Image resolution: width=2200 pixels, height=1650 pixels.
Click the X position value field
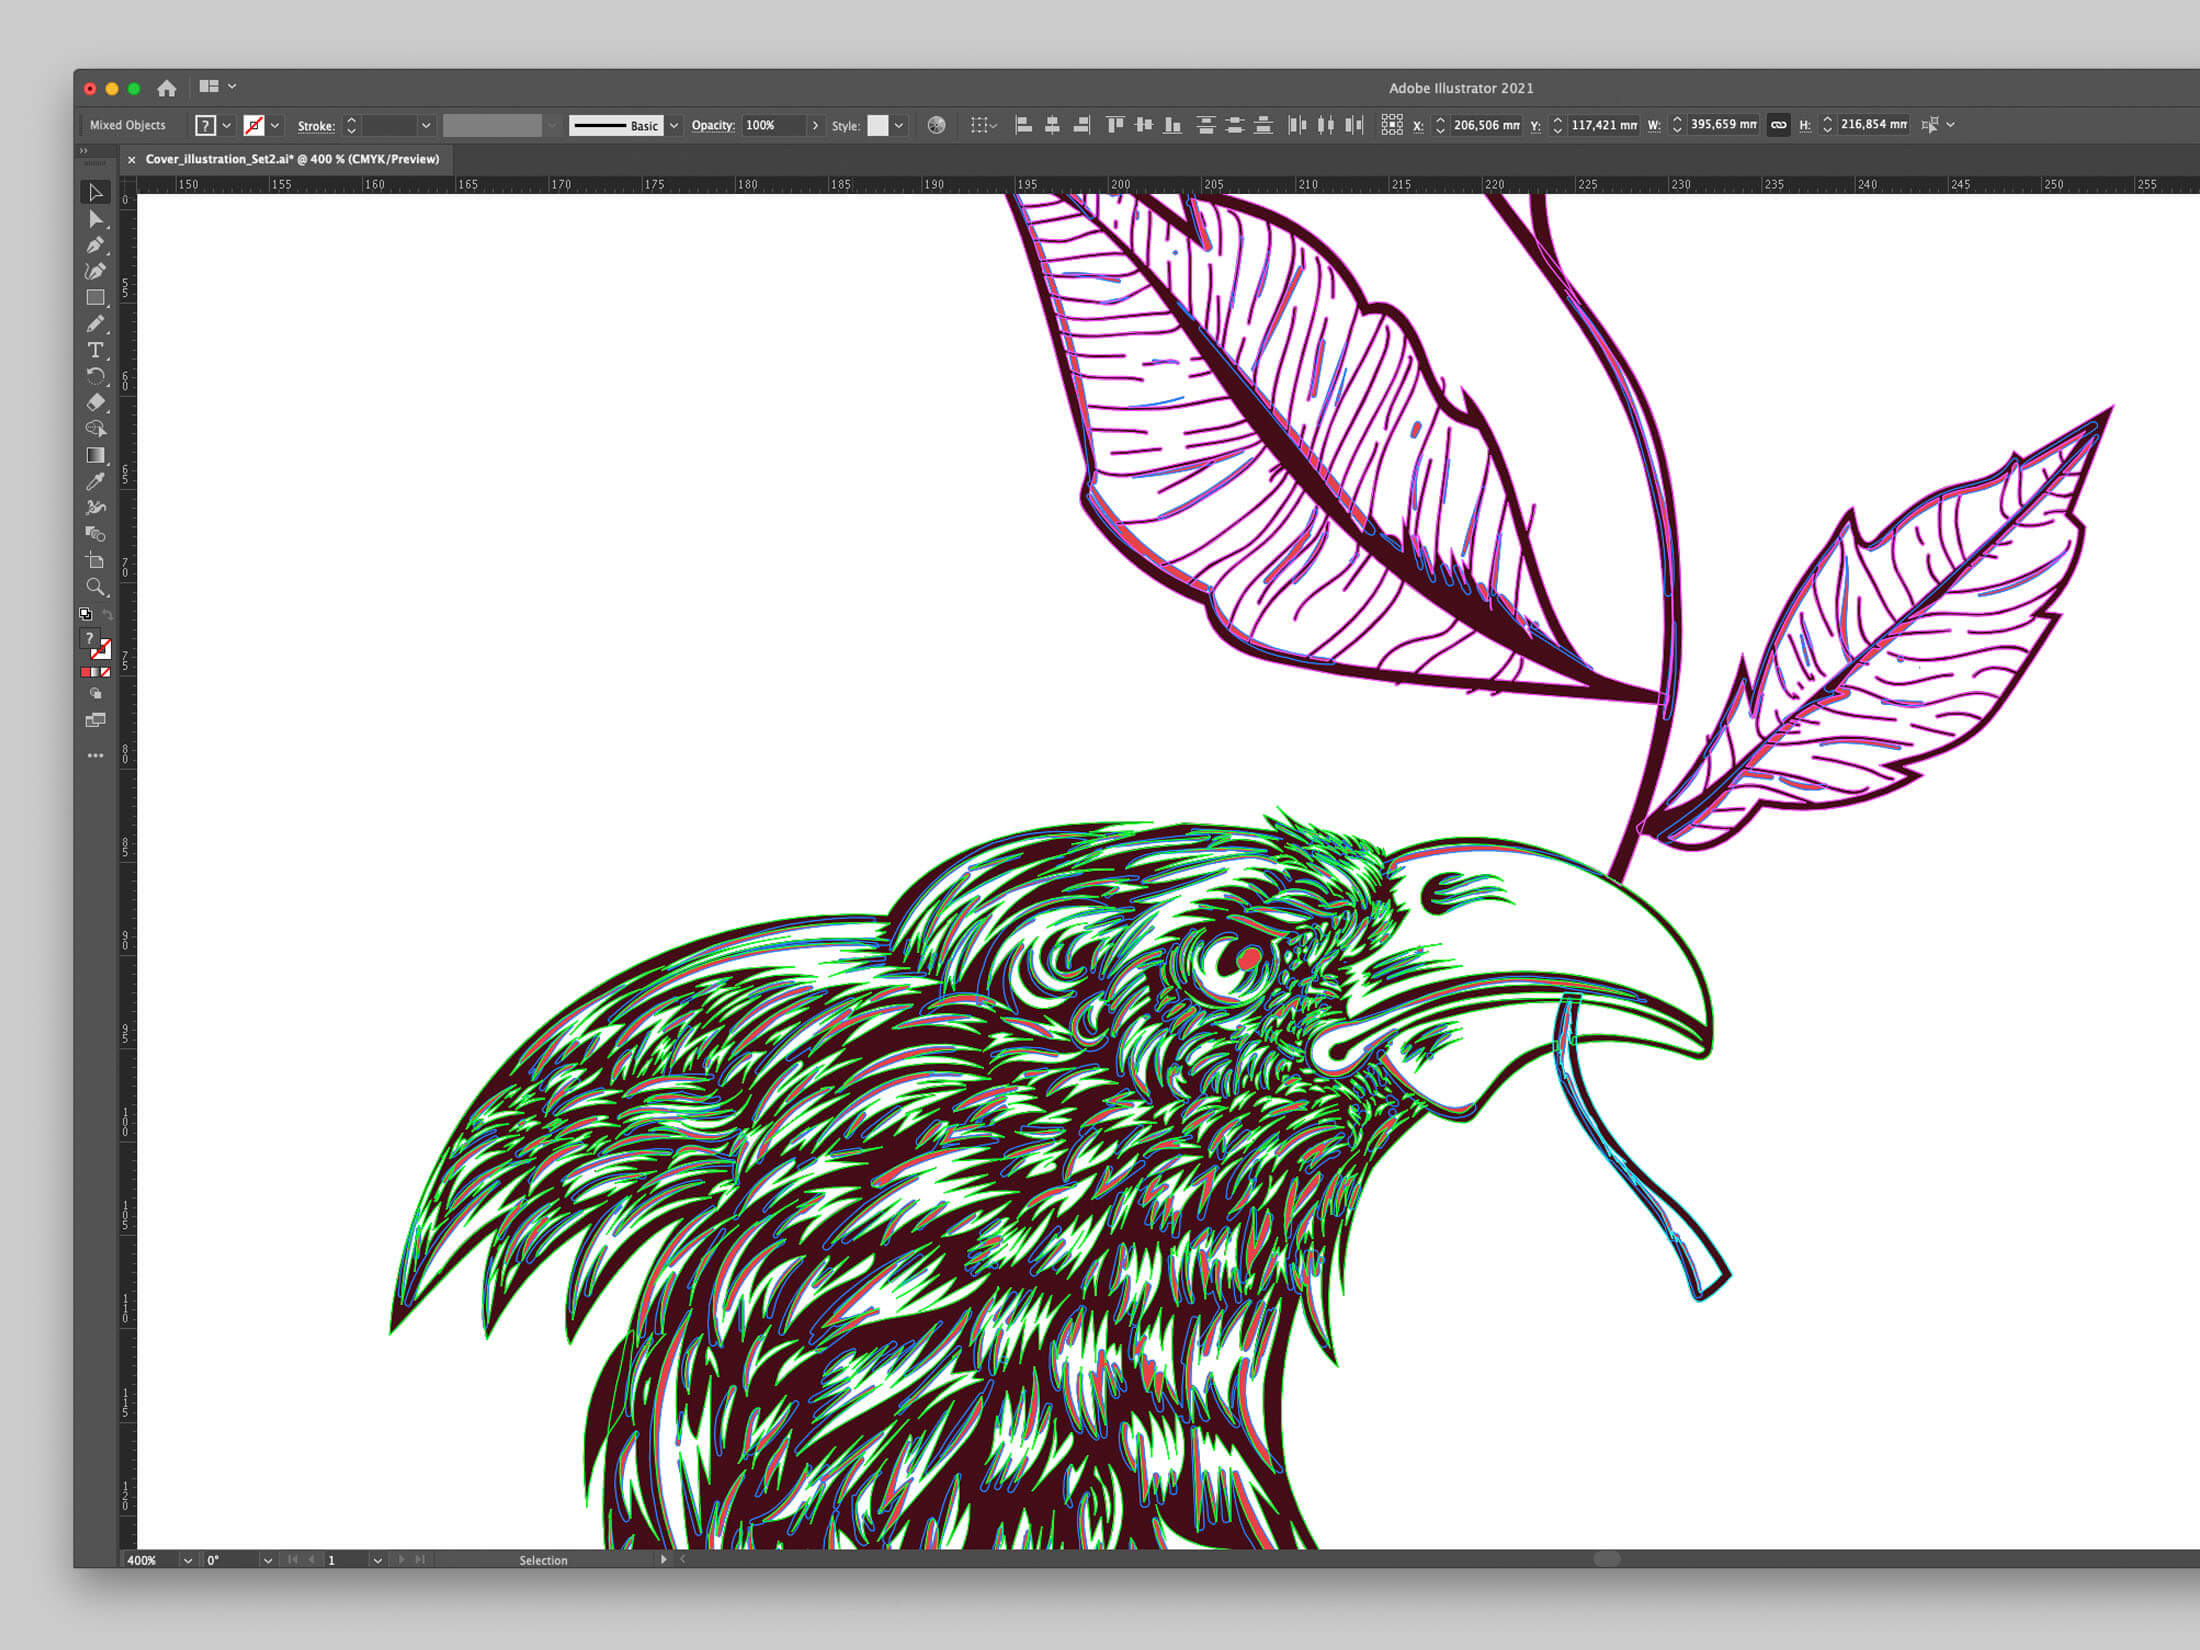coord(1486,125)
